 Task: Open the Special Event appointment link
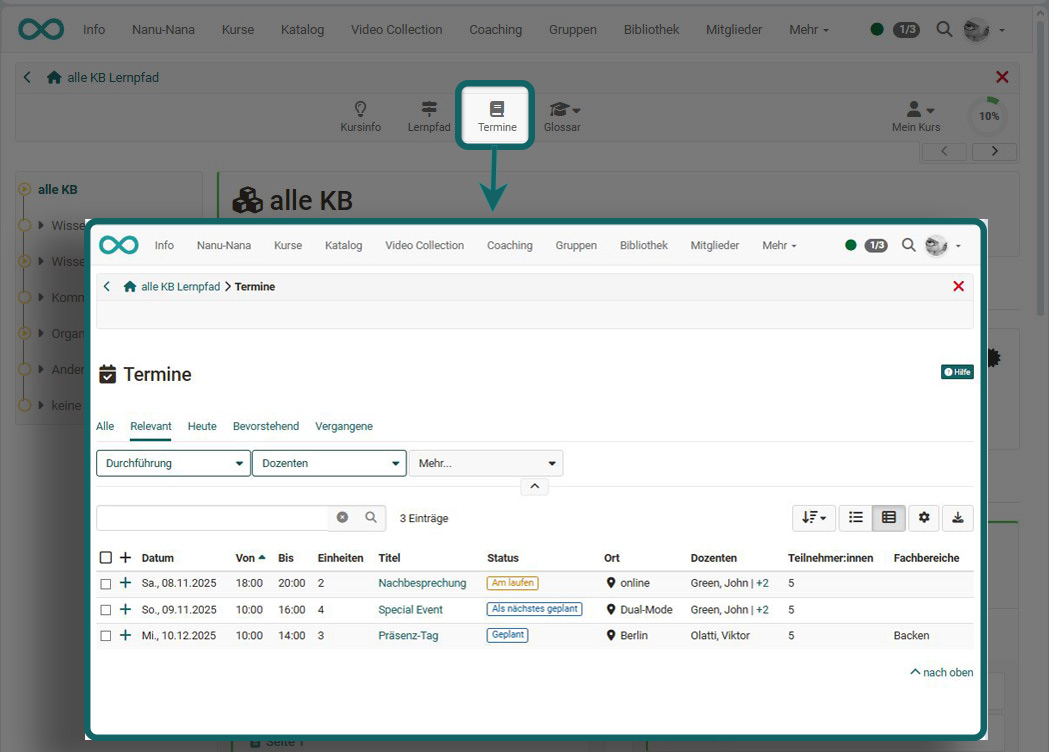410,609
